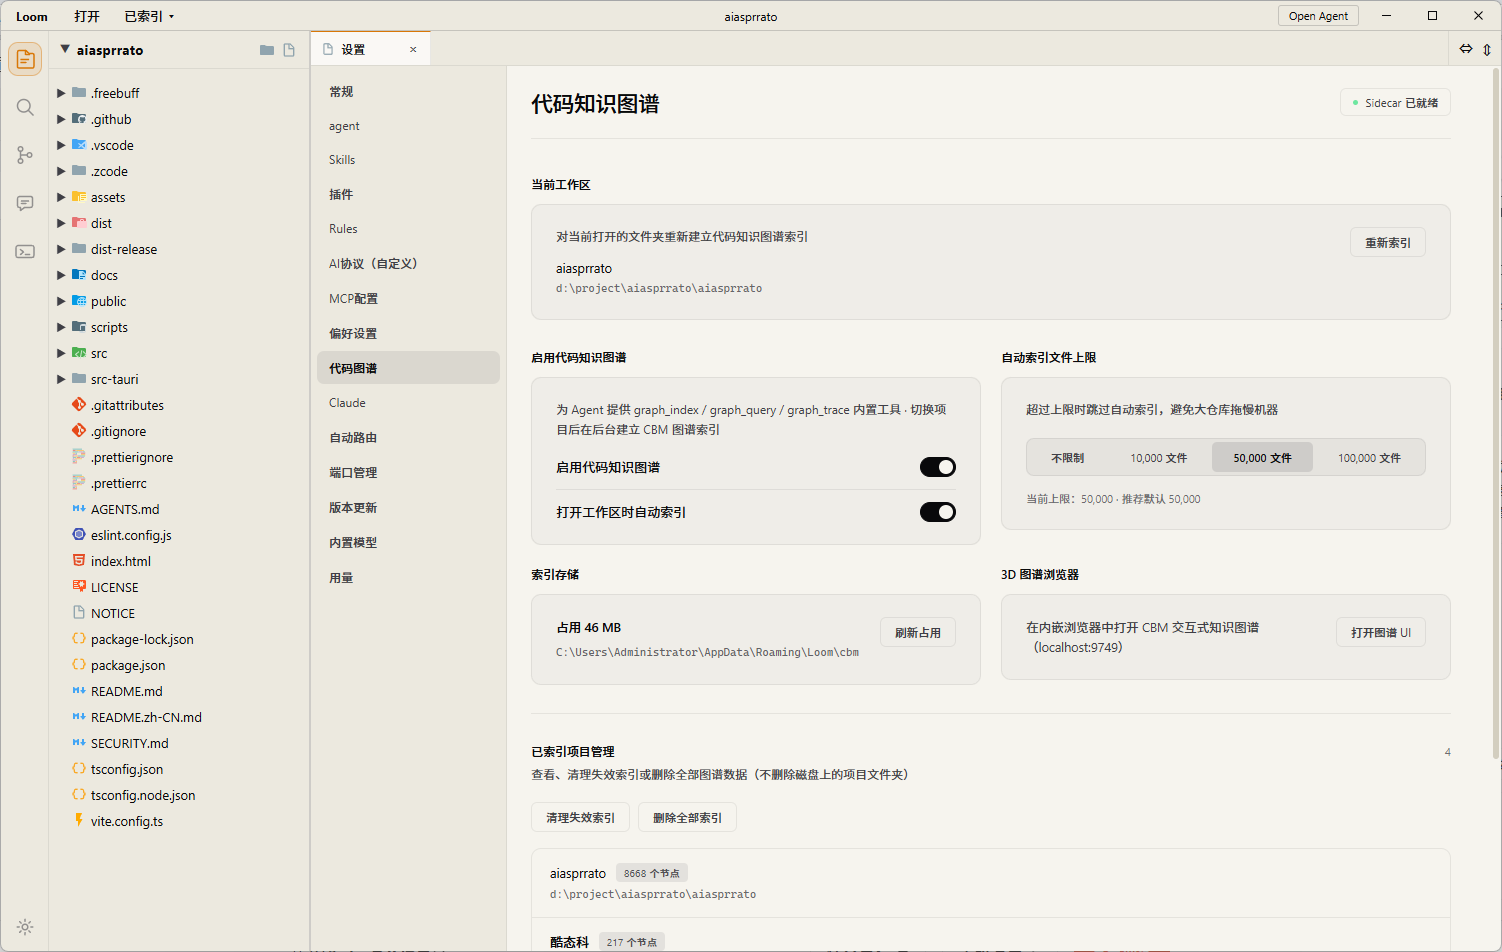Click the package.json braces icon
Viewport: 1502px width, 952px height.
tap(79, 665)
